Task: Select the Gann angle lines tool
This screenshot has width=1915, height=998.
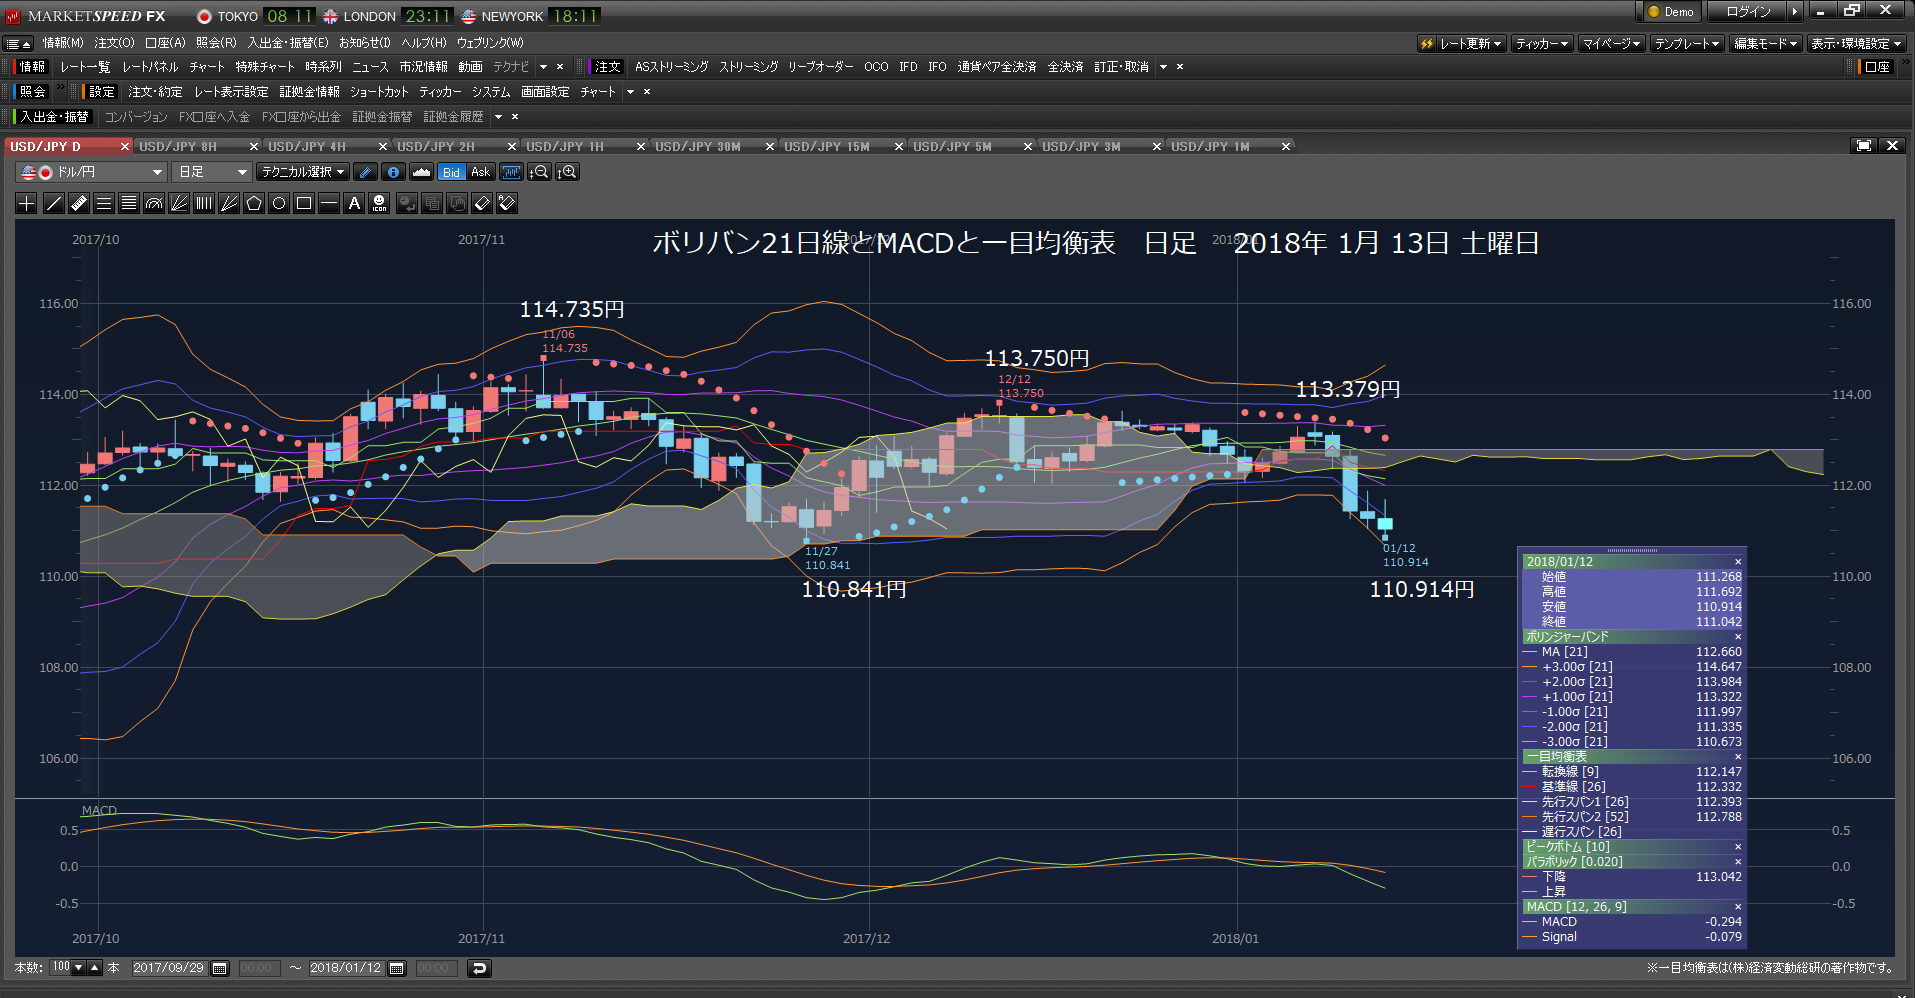Action: coord(229,203)
